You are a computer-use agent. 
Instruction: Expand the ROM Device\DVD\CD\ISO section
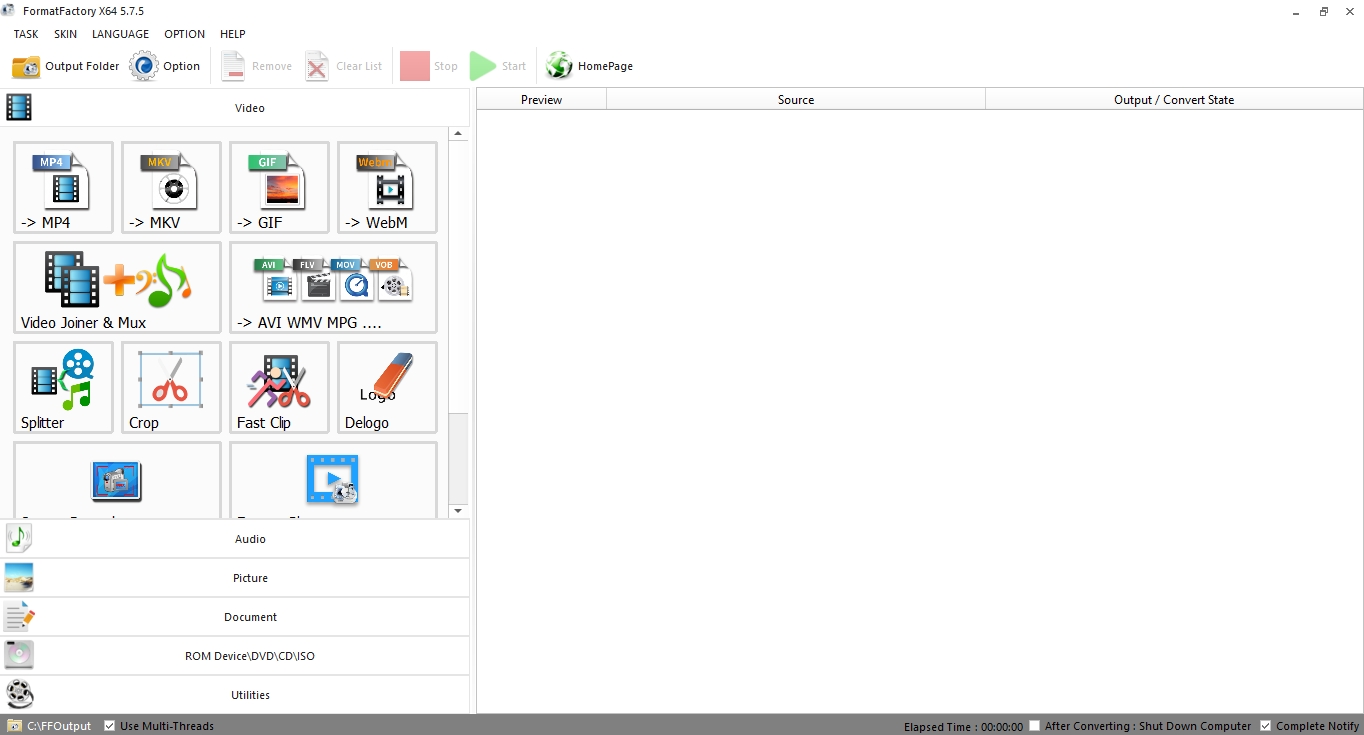[235, 656]
